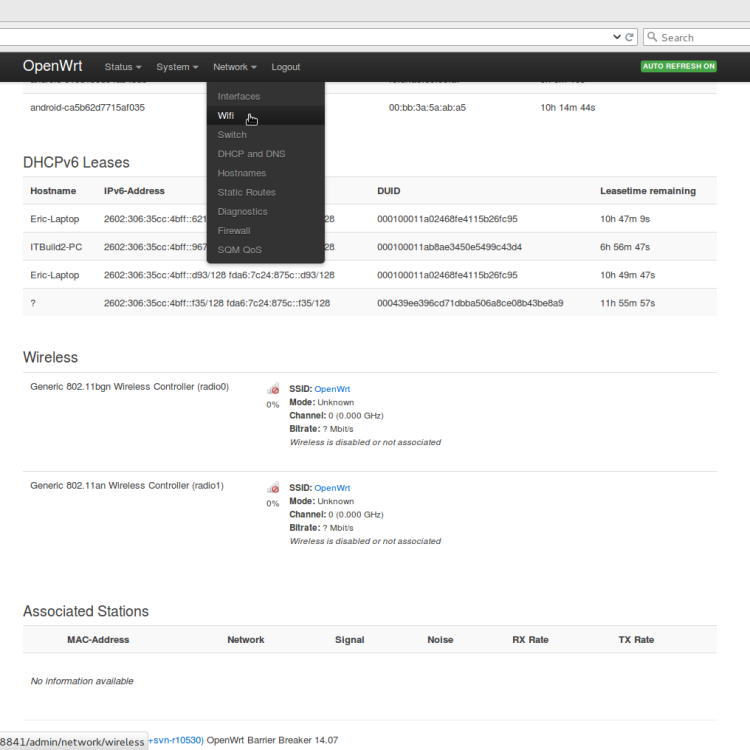Open Static Routes from the menu
This screenshot has height=750, width=750.
coord(246,192)
